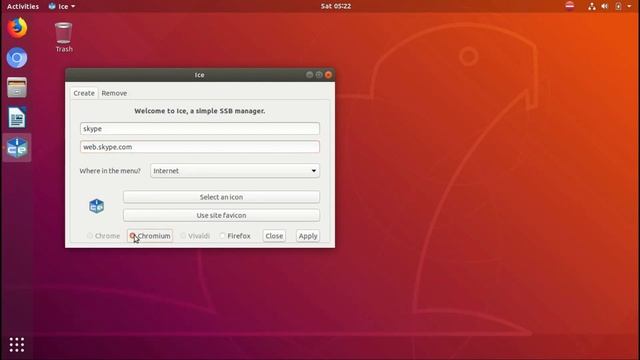Maximize the Ice window
The height and width of the screenshot is (360, 640).
tap(319, 75)
